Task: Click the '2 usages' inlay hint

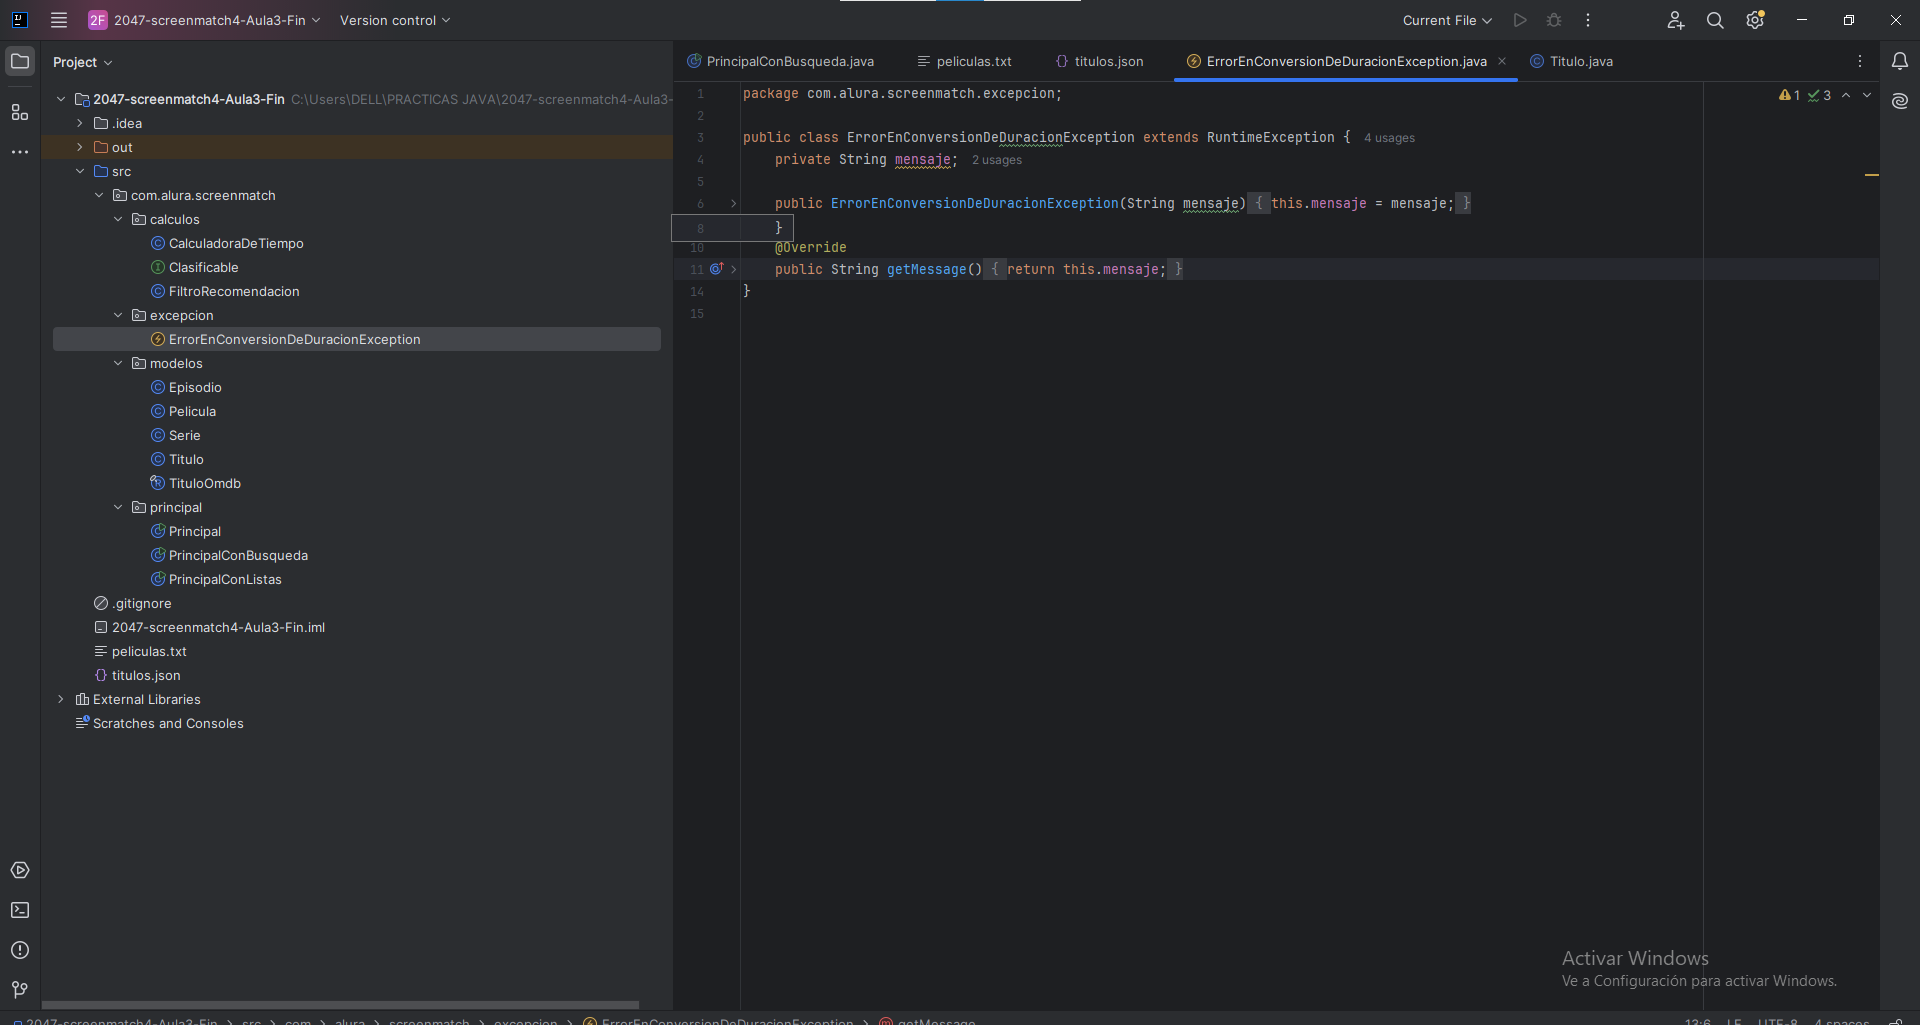Action: [997, 160]
